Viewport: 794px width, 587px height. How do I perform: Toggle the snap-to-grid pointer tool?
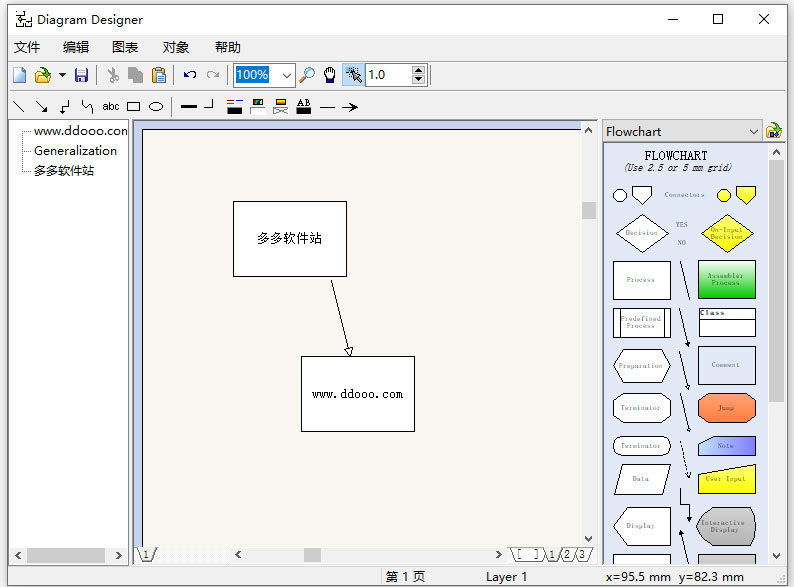pyautogui.click(x=353, y=75)
